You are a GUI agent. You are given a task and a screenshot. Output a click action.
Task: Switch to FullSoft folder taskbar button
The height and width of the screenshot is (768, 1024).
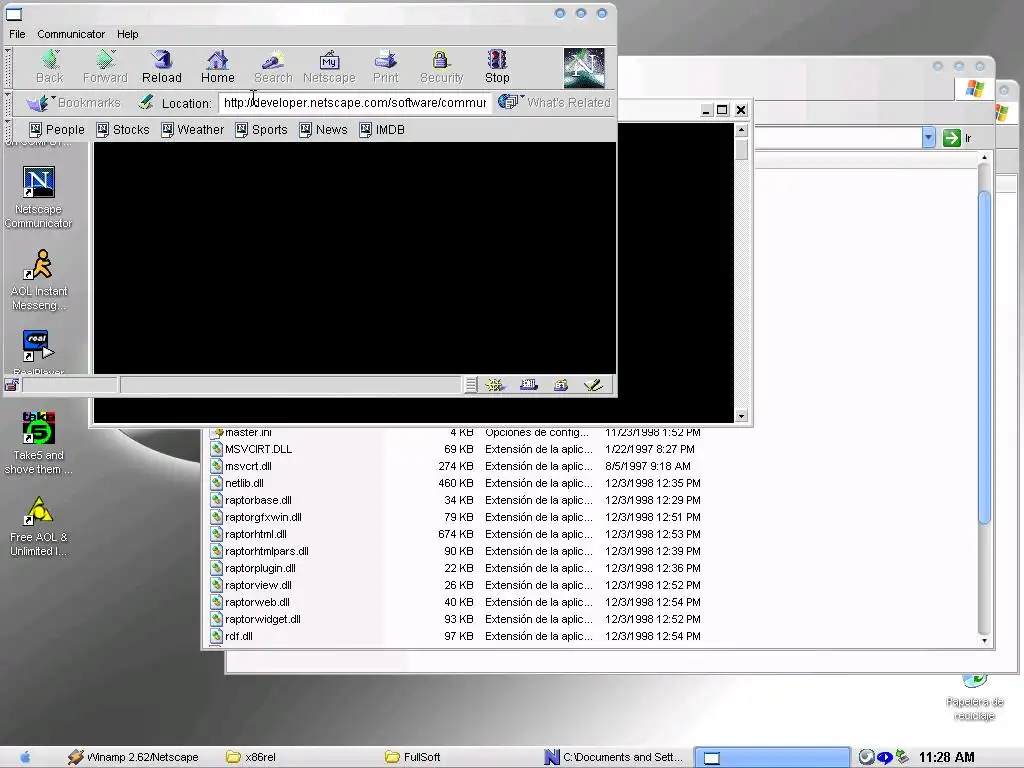coord(413,758)
